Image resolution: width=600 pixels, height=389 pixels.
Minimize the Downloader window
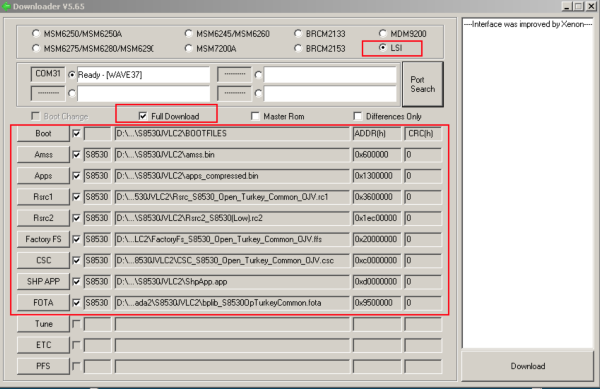pos(566,6)
